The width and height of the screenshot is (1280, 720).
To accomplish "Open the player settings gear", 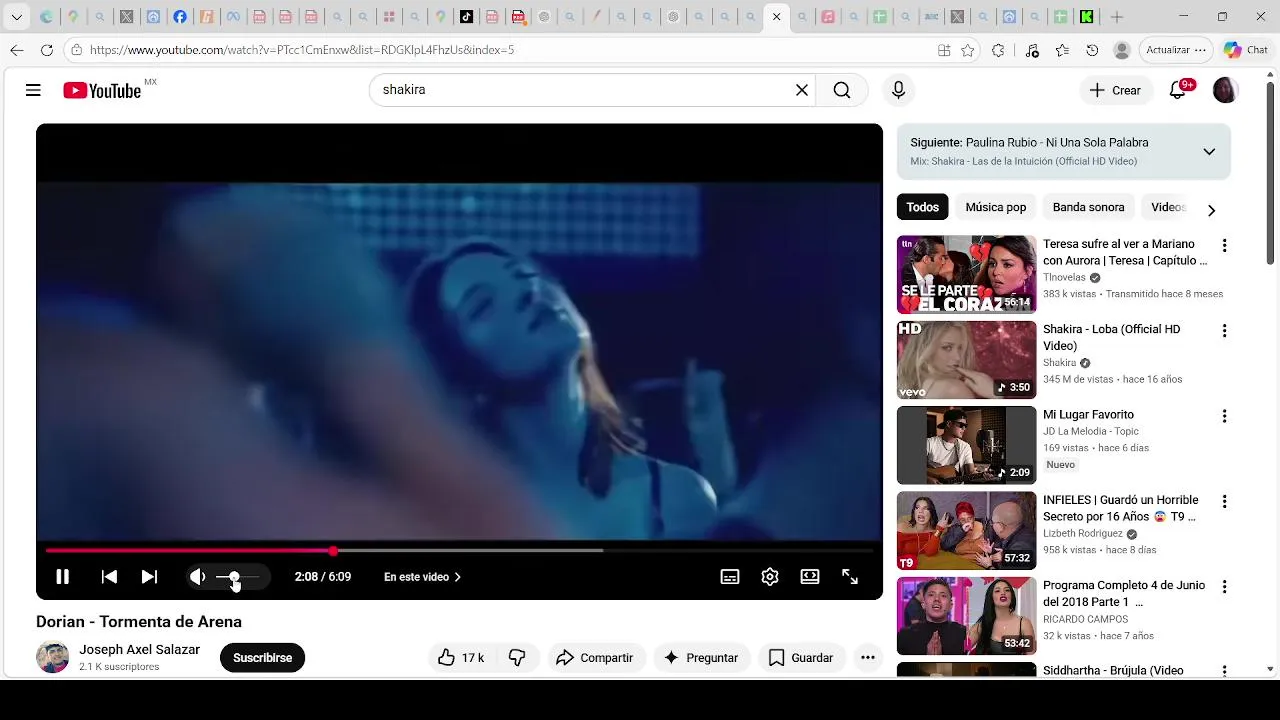I will pyautogui.click(x=770, y=577).
